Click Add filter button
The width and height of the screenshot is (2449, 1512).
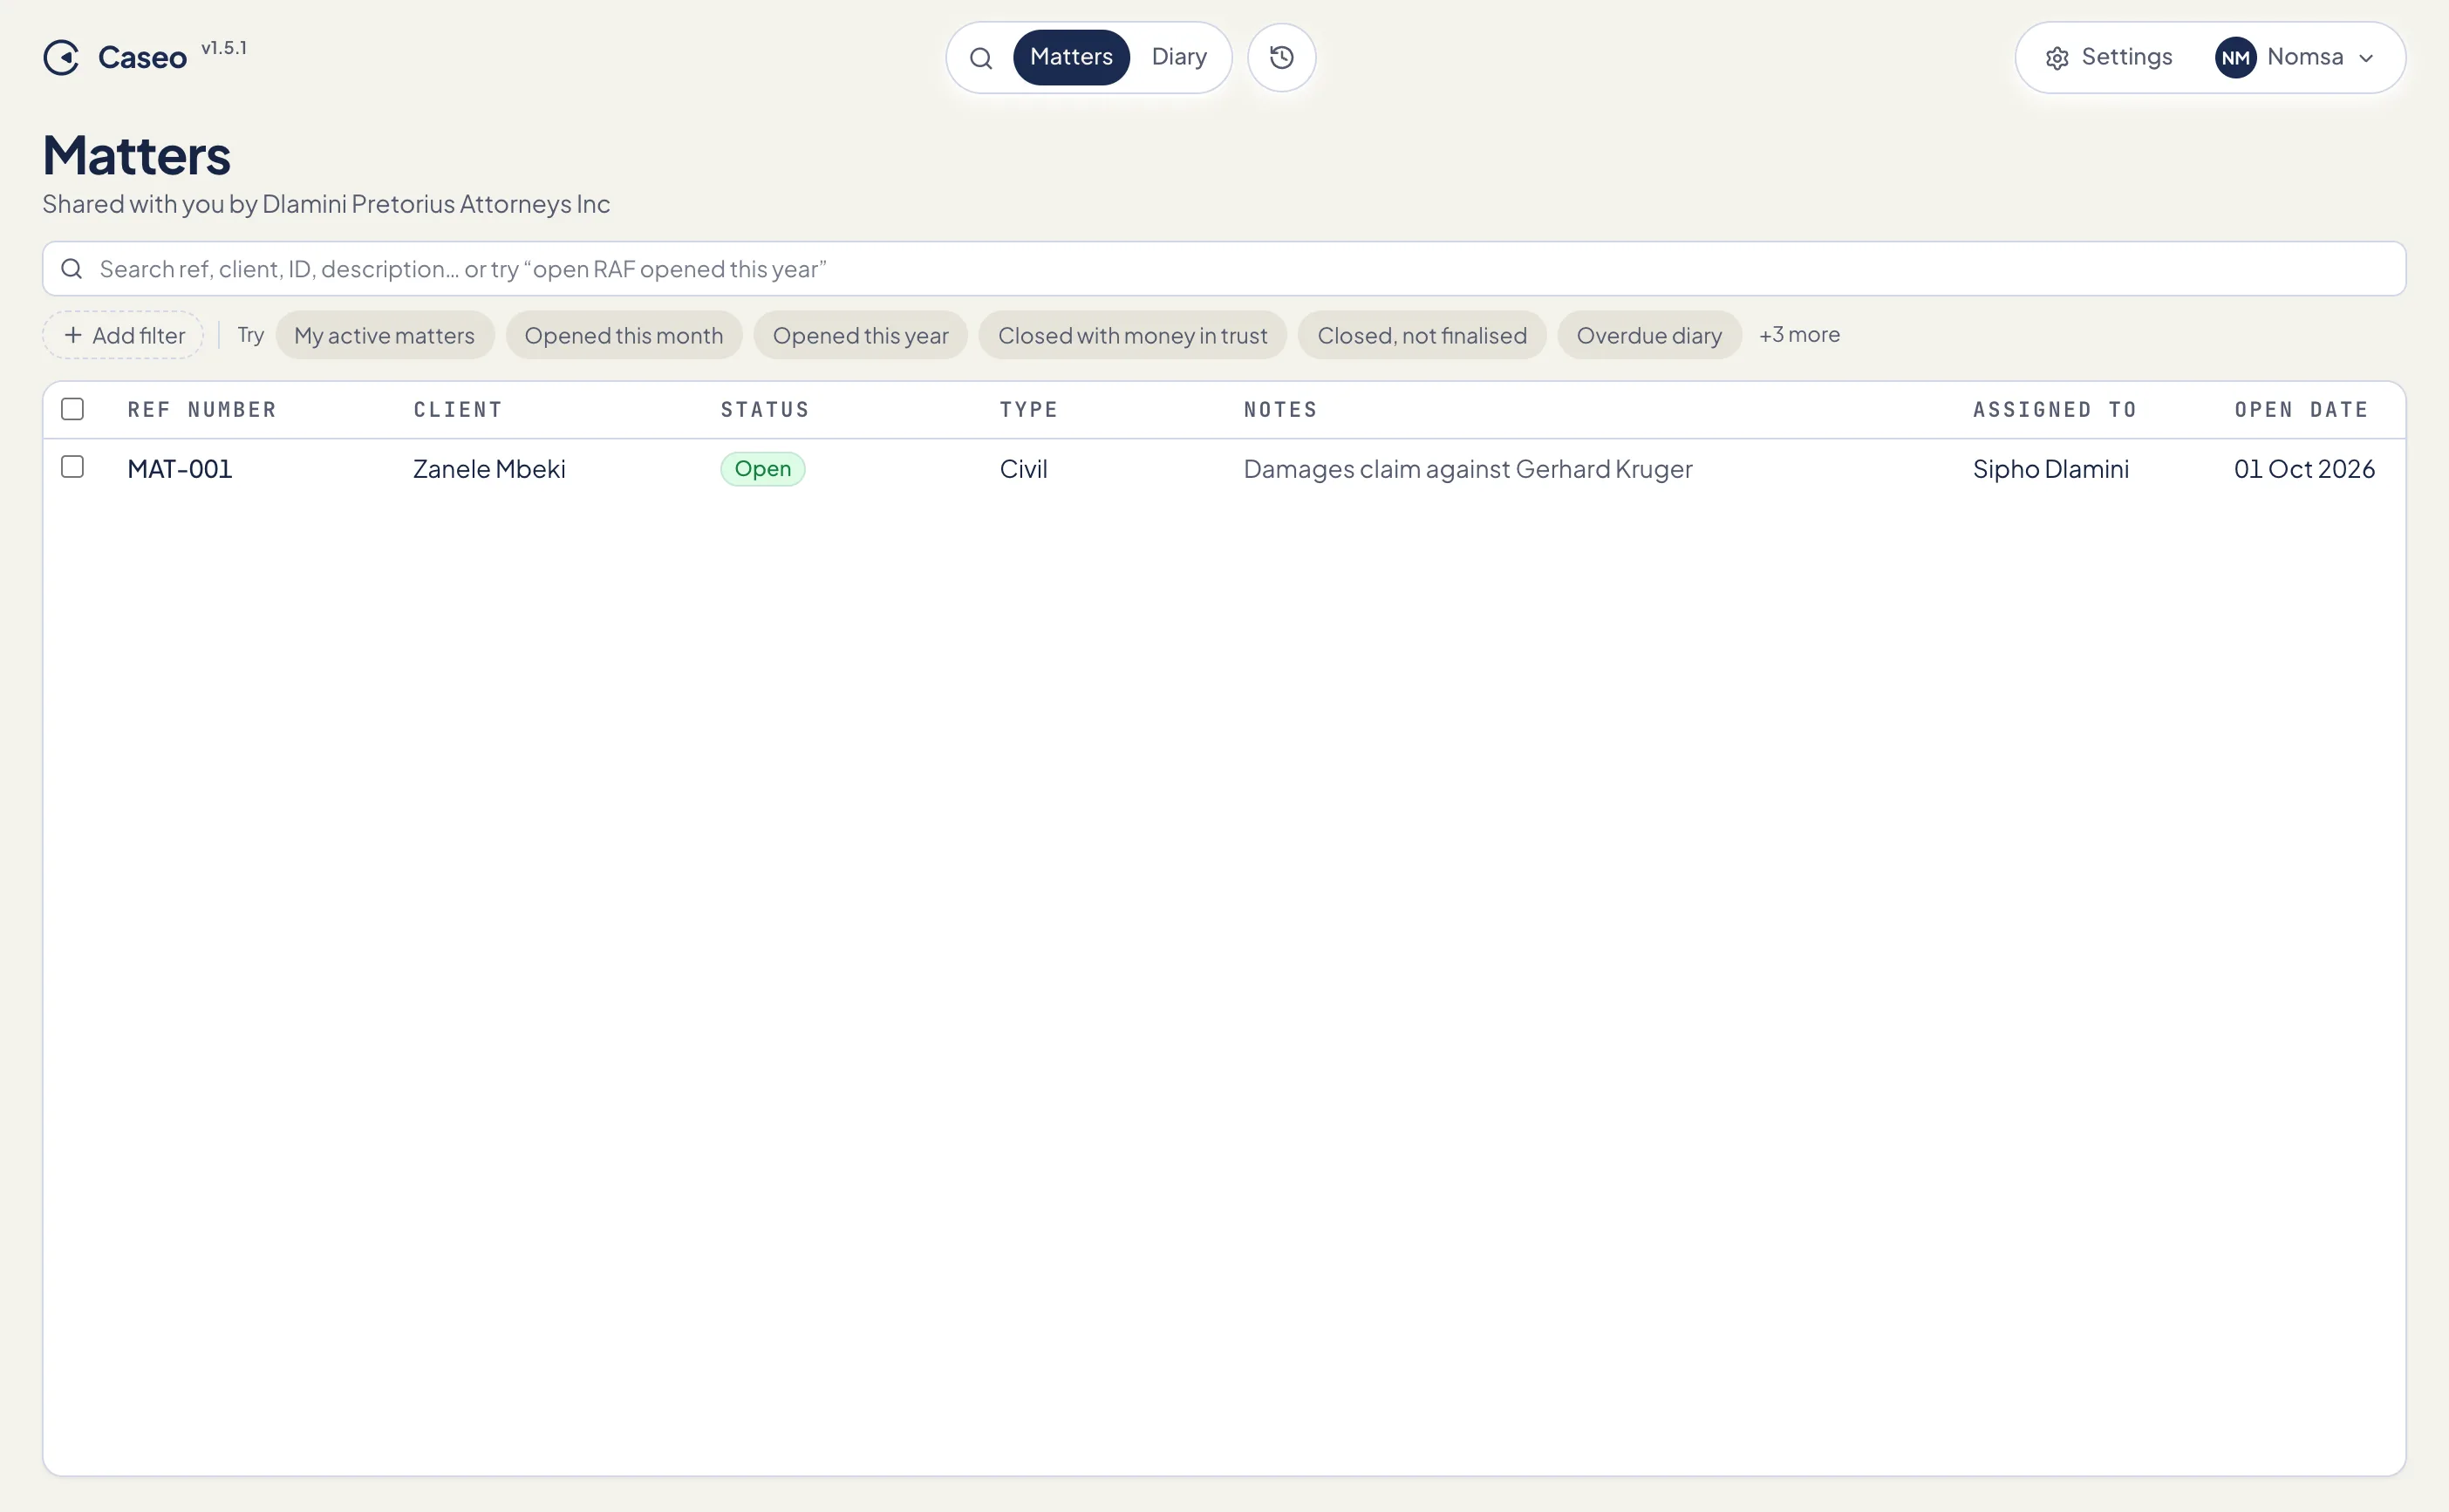tap(124, 335)
